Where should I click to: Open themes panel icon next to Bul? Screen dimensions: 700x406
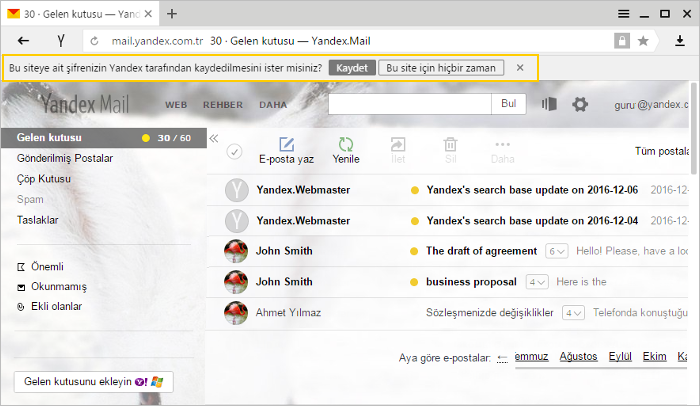click(549, 104)
